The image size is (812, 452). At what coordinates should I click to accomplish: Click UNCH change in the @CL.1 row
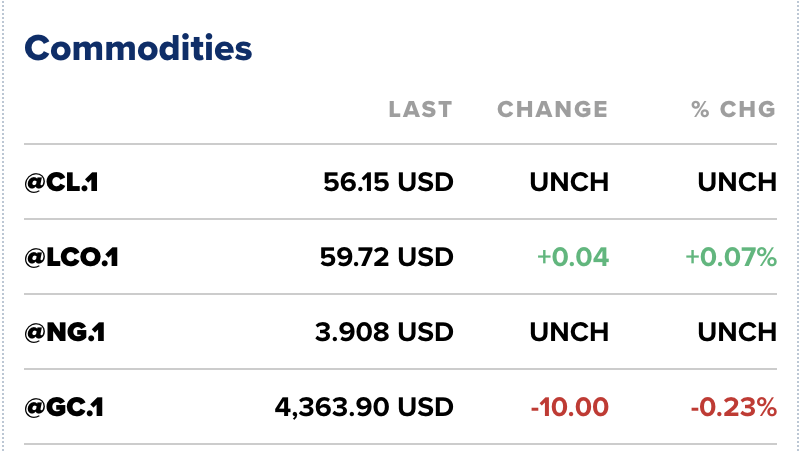click(x=568, y=182)
